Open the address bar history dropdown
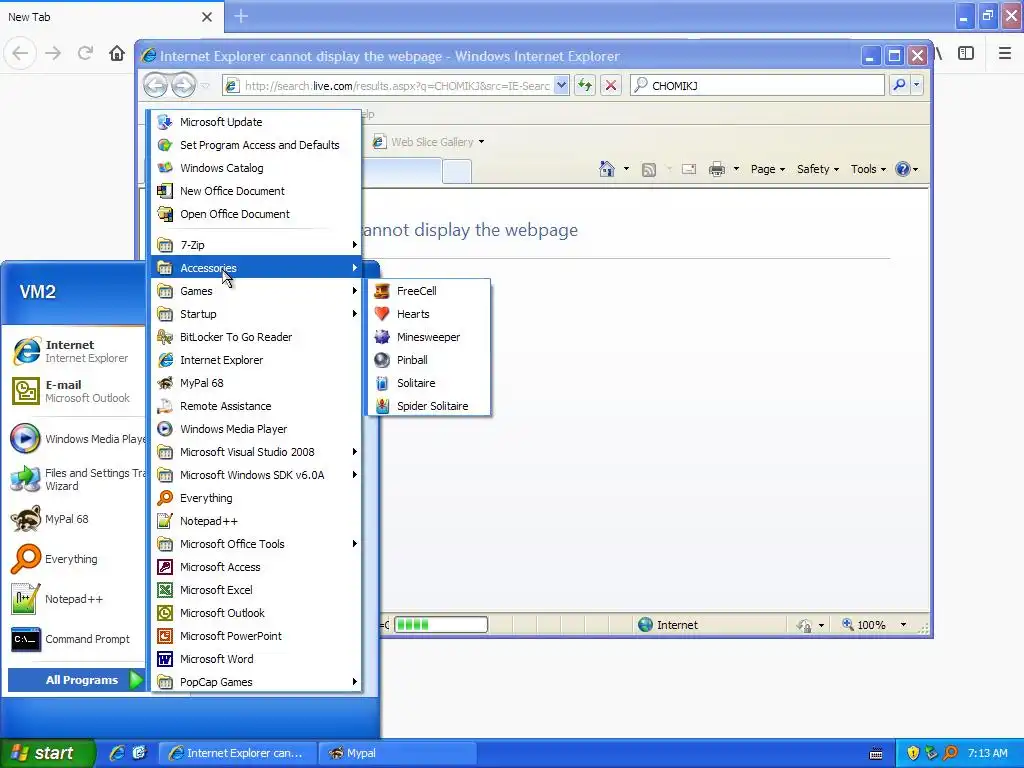1024x768 pixels. [x=561, y=86]
